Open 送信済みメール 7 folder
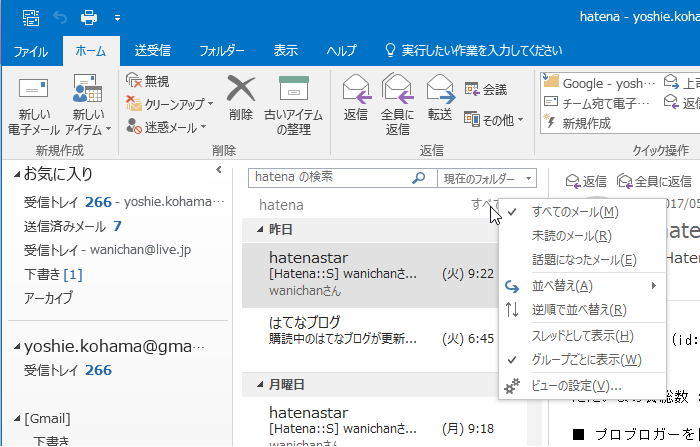 pyautogui.click(x=72, y=226)
